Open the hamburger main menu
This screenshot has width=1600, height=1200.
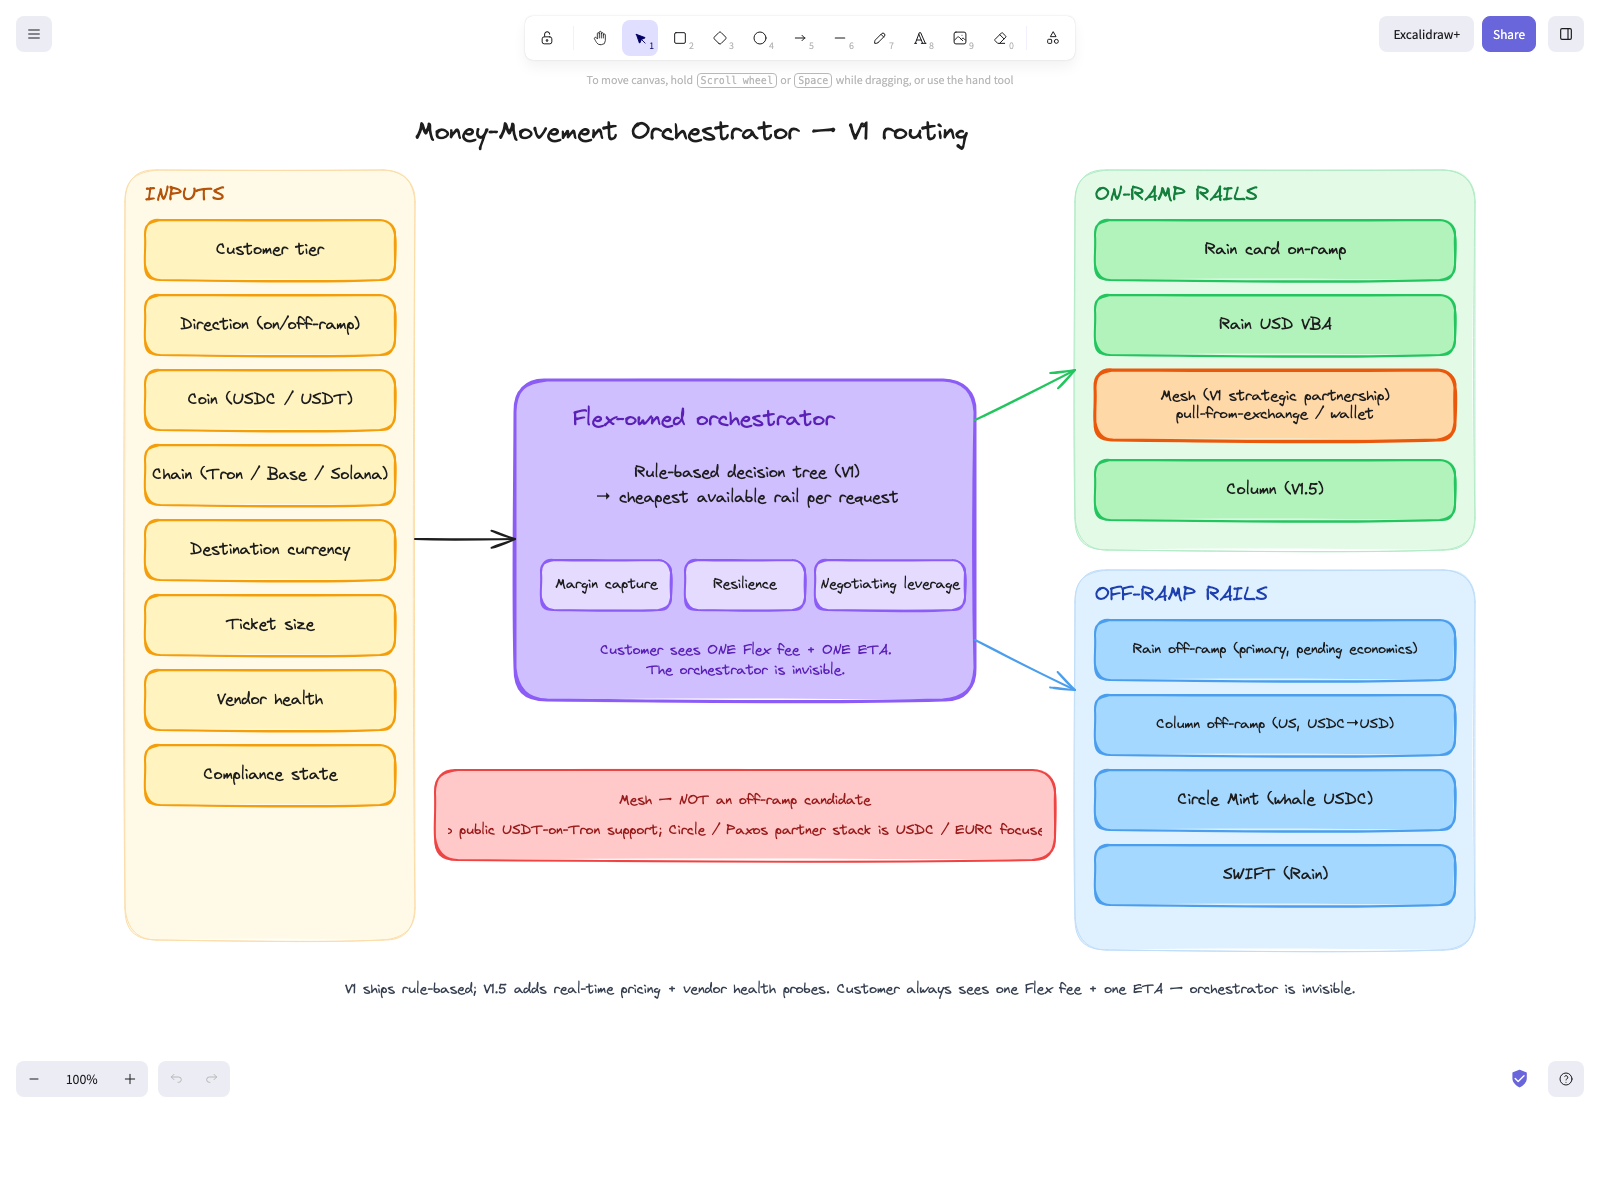(x=34, y=34)
